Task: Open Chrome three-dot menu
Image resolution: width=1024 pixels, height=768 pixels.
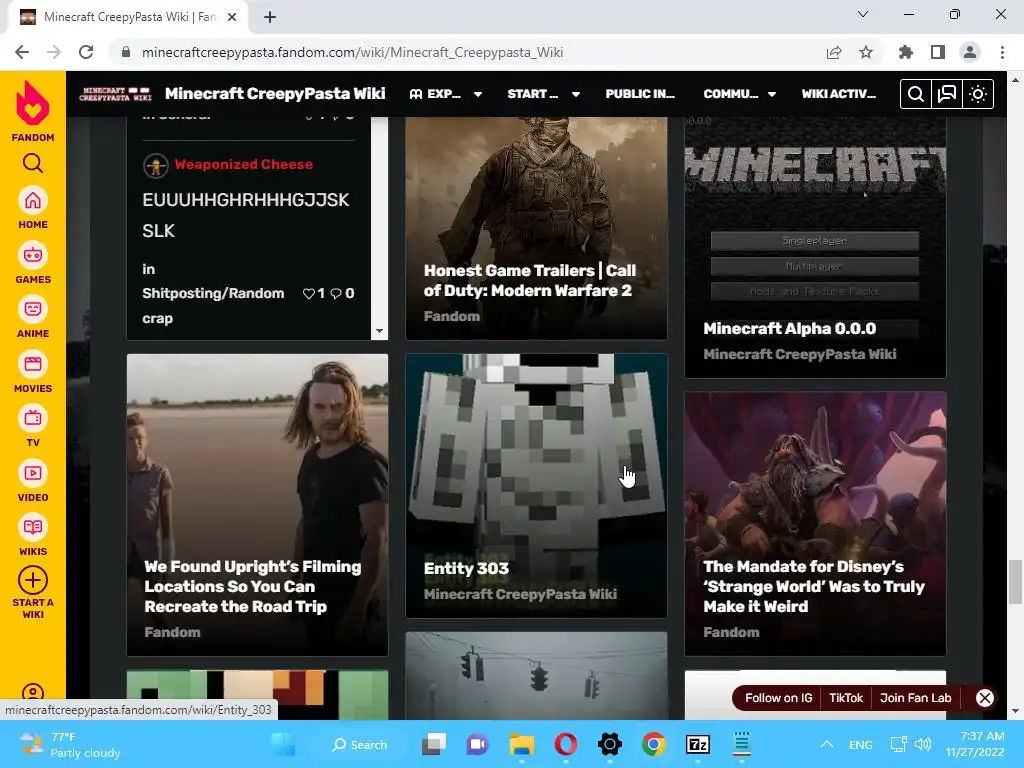Action: (x=1002, y=52)
